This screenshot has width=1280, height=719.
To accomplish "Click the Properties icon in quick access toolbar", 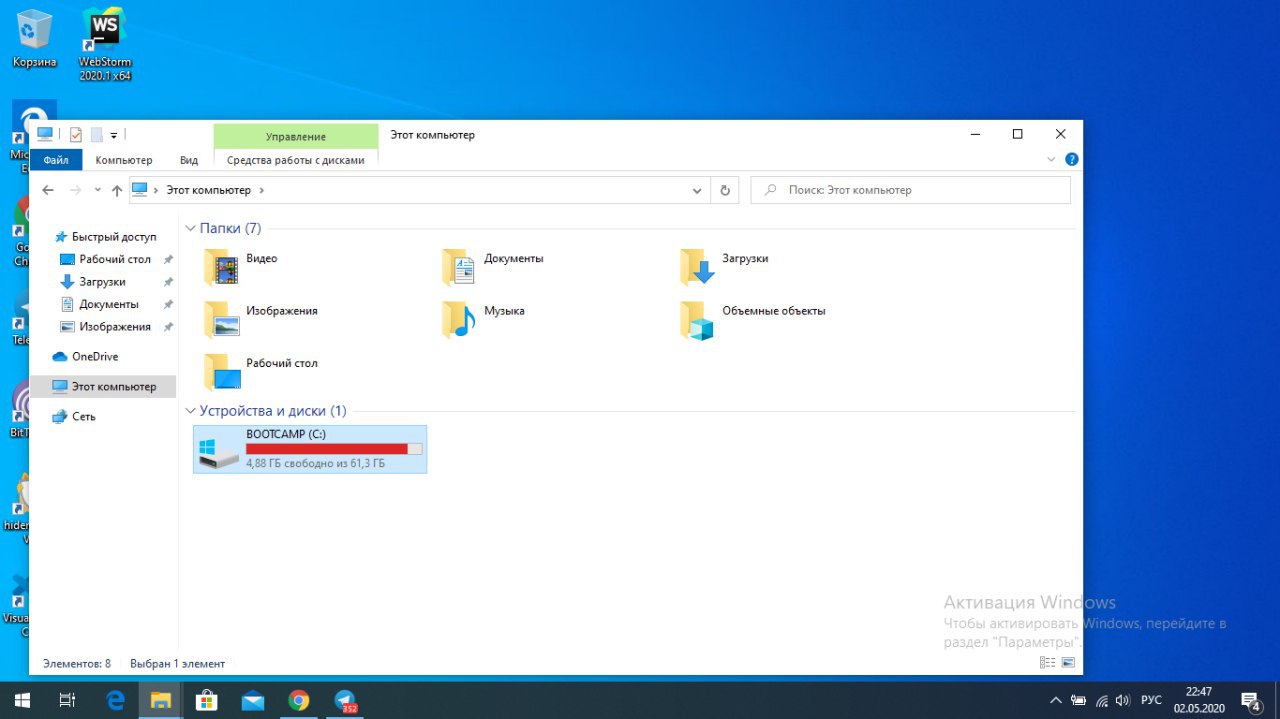I will point(76,135).
